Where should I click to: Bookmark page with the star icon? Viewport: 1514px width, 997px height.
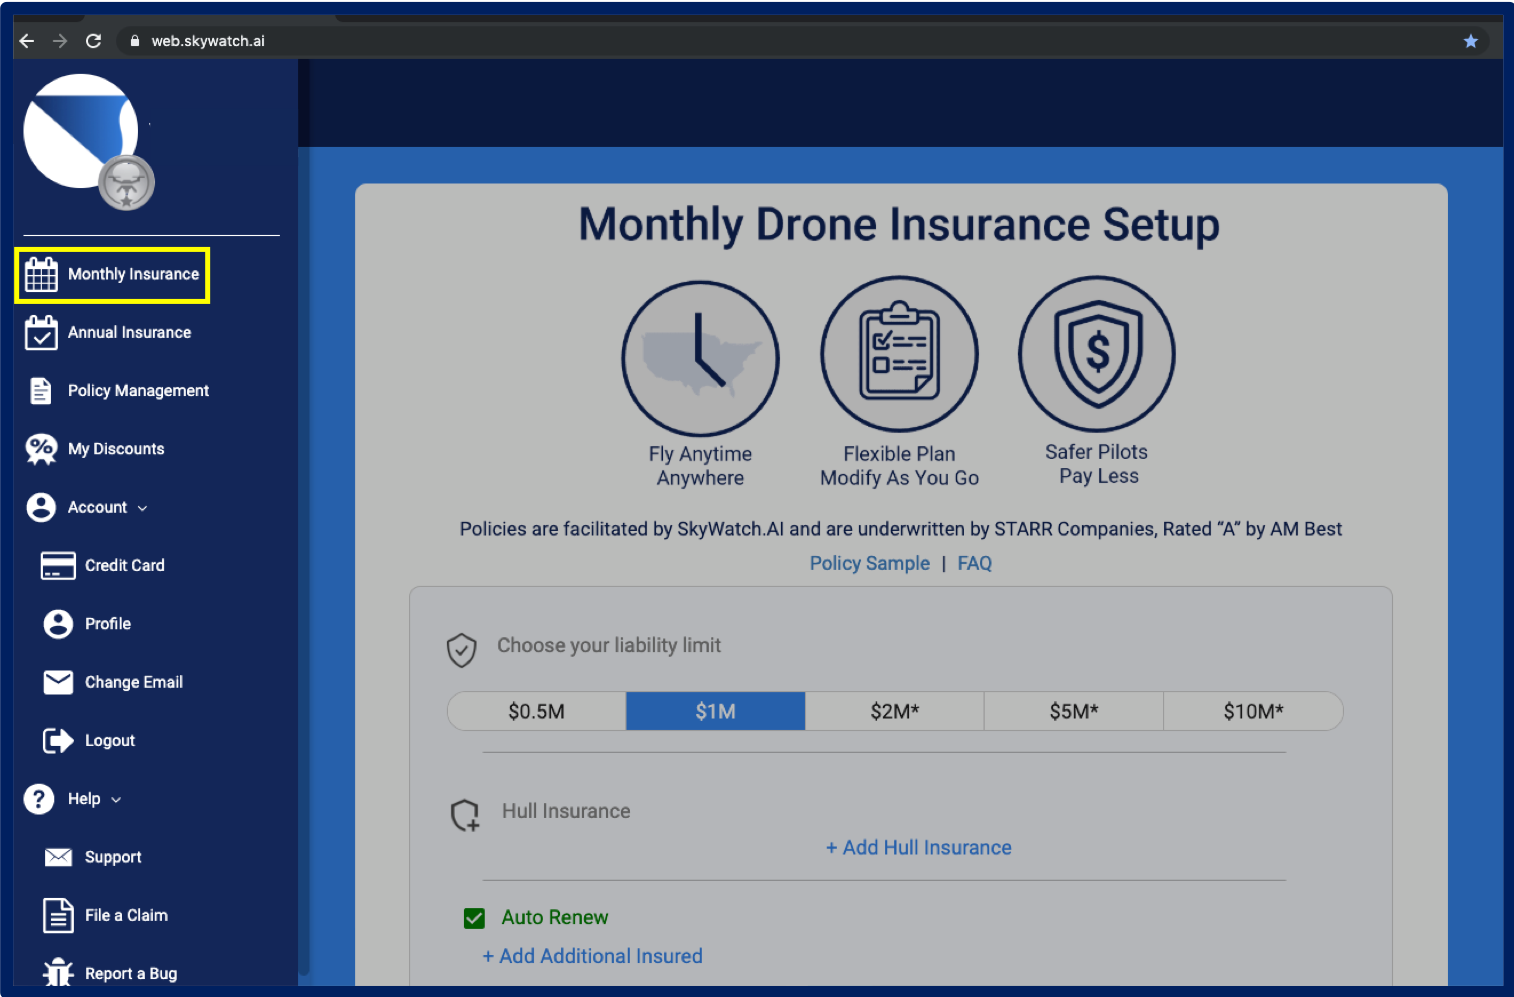[1470, 41]
